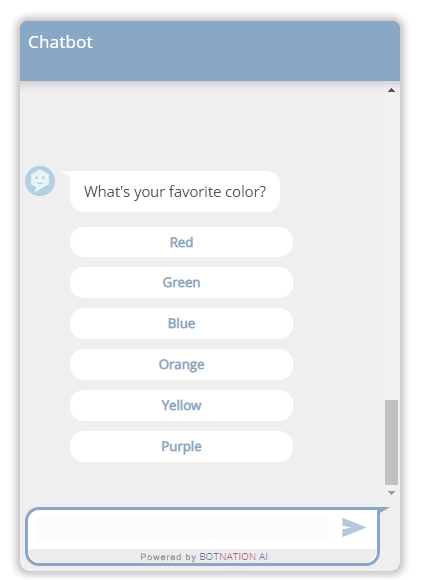Choose the Purple quick reply
The height and width of the screenshot is (580, 424).
point(181,446)
